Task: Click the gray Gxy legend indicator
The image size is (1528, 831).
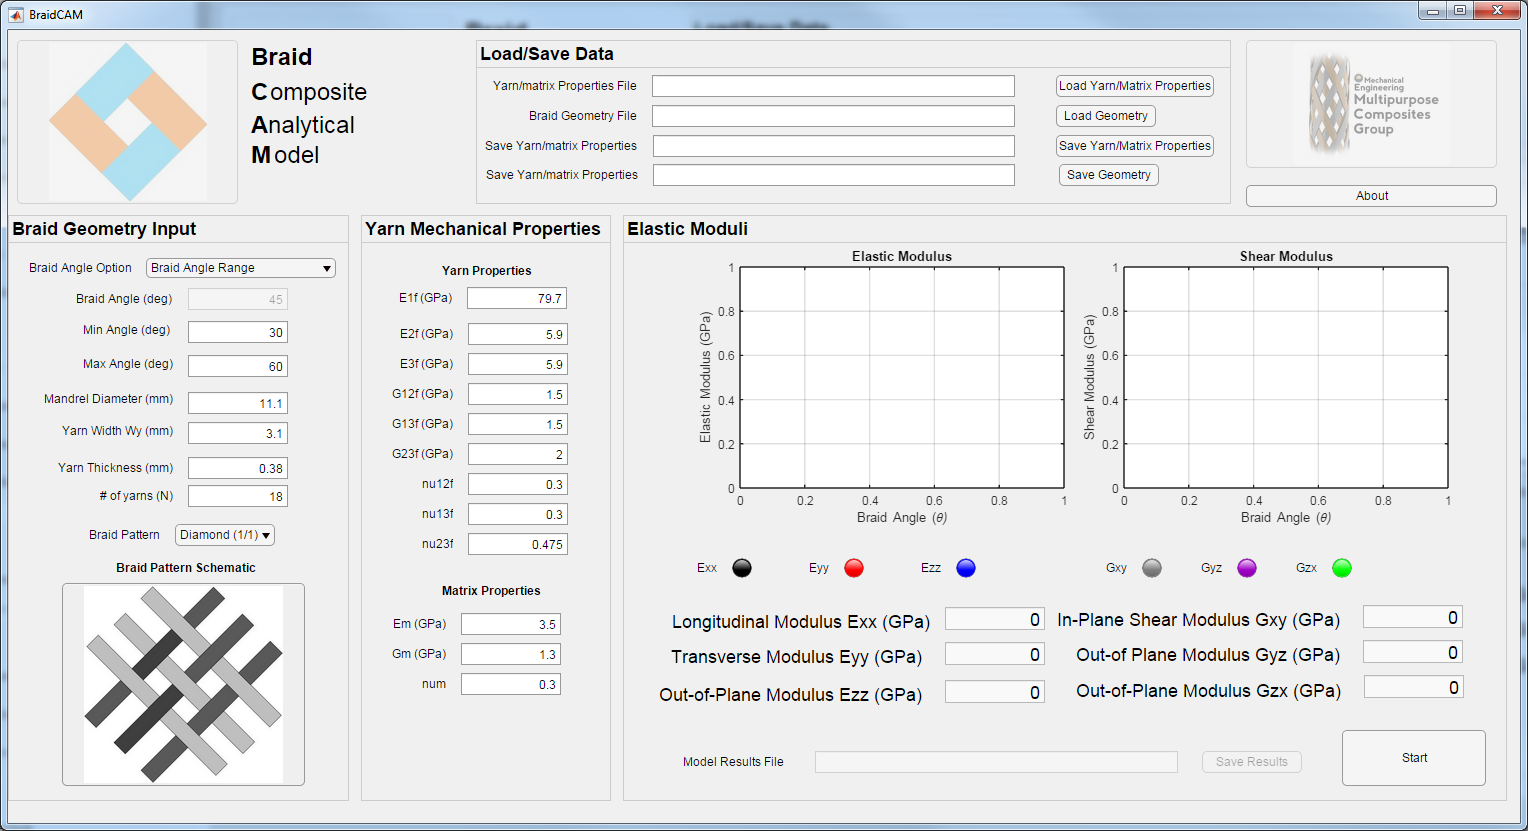Action: (1152, 568)
